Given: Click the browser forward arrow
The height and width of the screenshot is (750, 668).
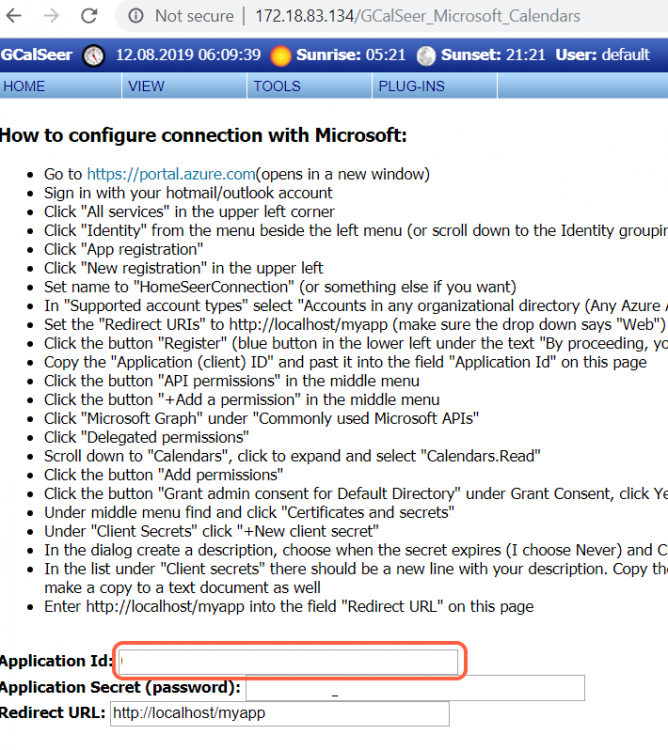Looking at the screenshot, I should click(51, 16).
